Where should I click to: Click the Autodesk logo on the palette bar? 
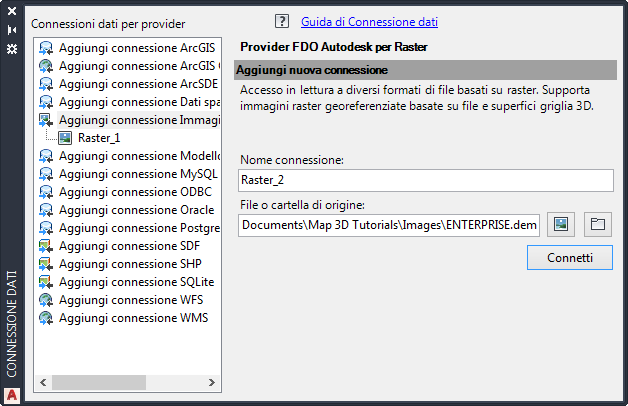point(12,393)
